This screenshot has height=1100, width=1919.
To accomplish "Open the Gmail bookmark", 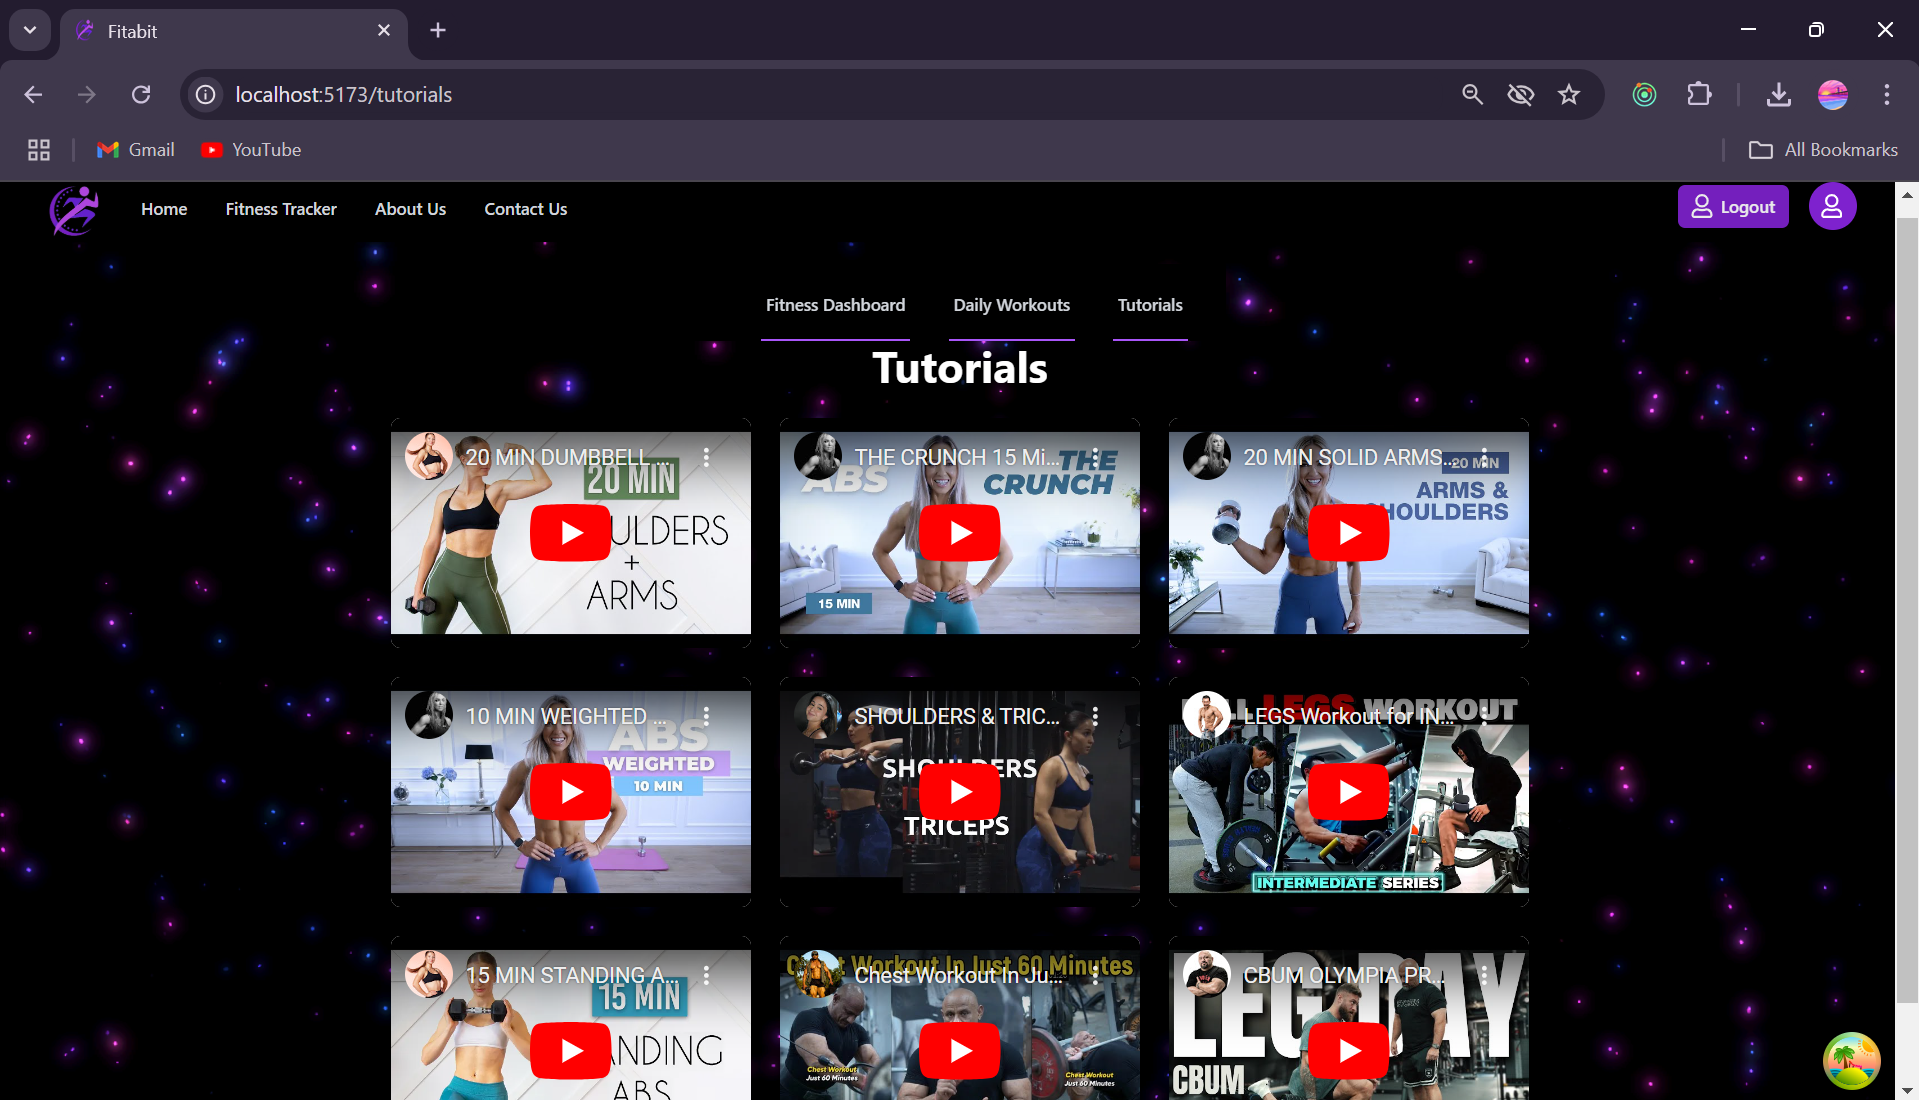I will point(135,150).
